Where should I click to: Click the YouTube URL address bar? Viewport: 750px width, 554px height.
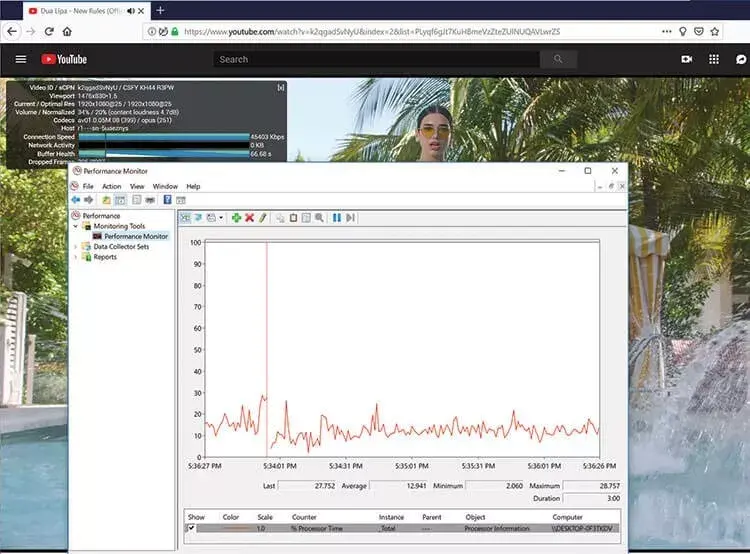coord(372,32)
